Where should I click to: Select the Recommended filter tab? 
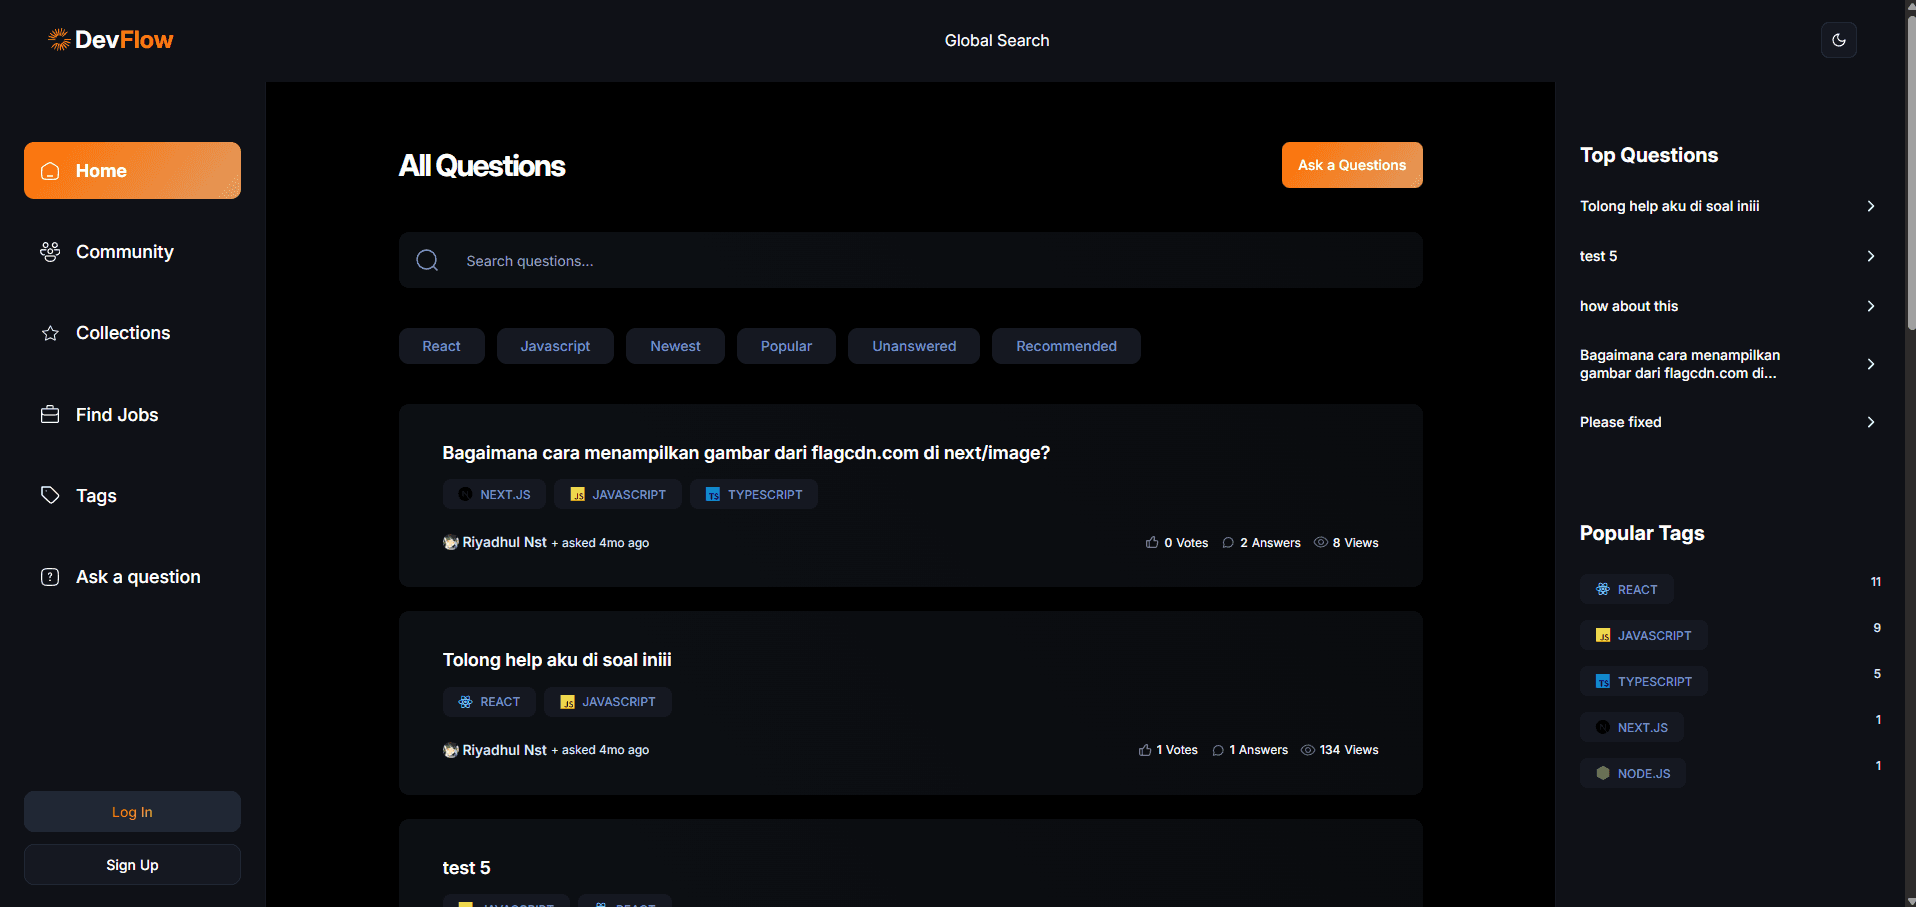pos(1066,346)
